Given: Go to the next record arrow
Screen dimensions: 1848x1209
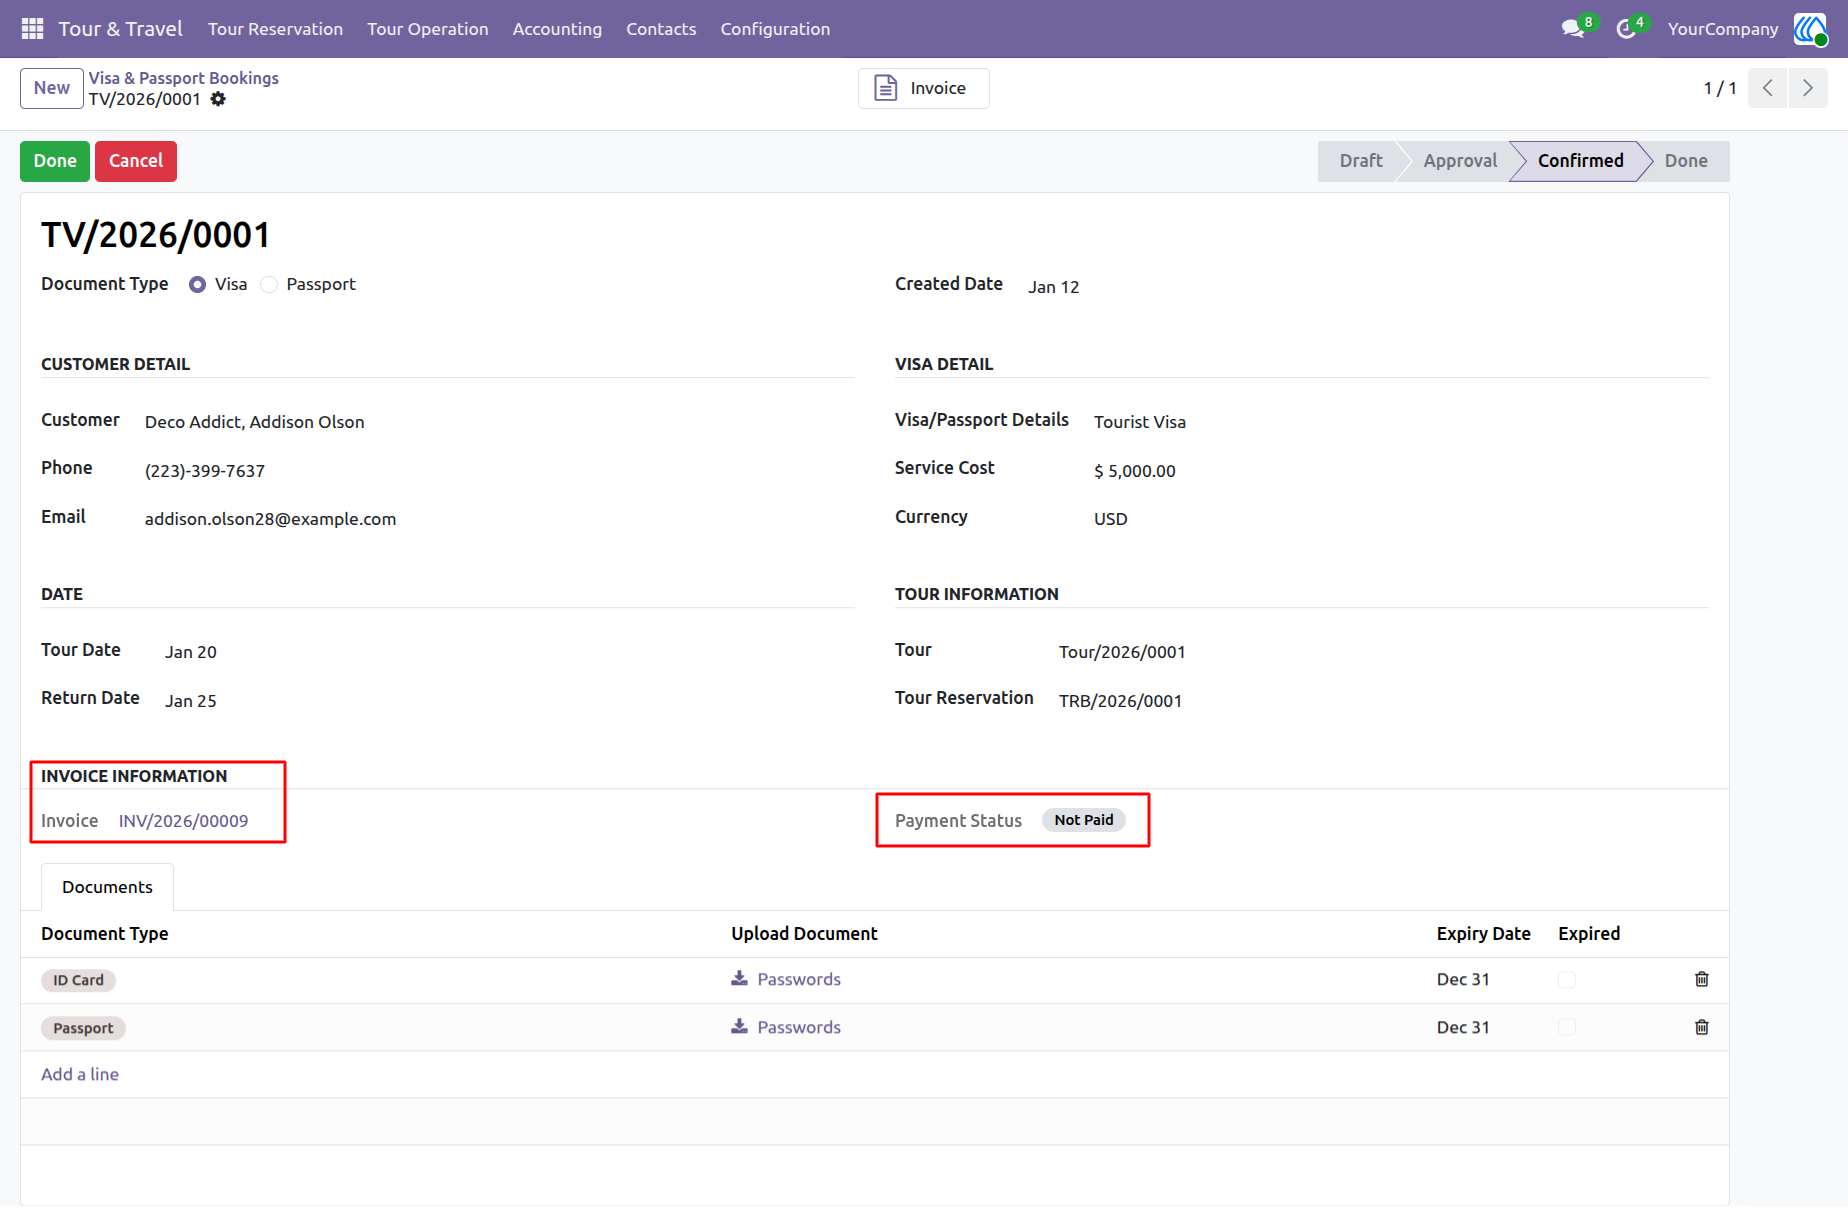Looking at the screenshot, I should tap(1808, 88).
